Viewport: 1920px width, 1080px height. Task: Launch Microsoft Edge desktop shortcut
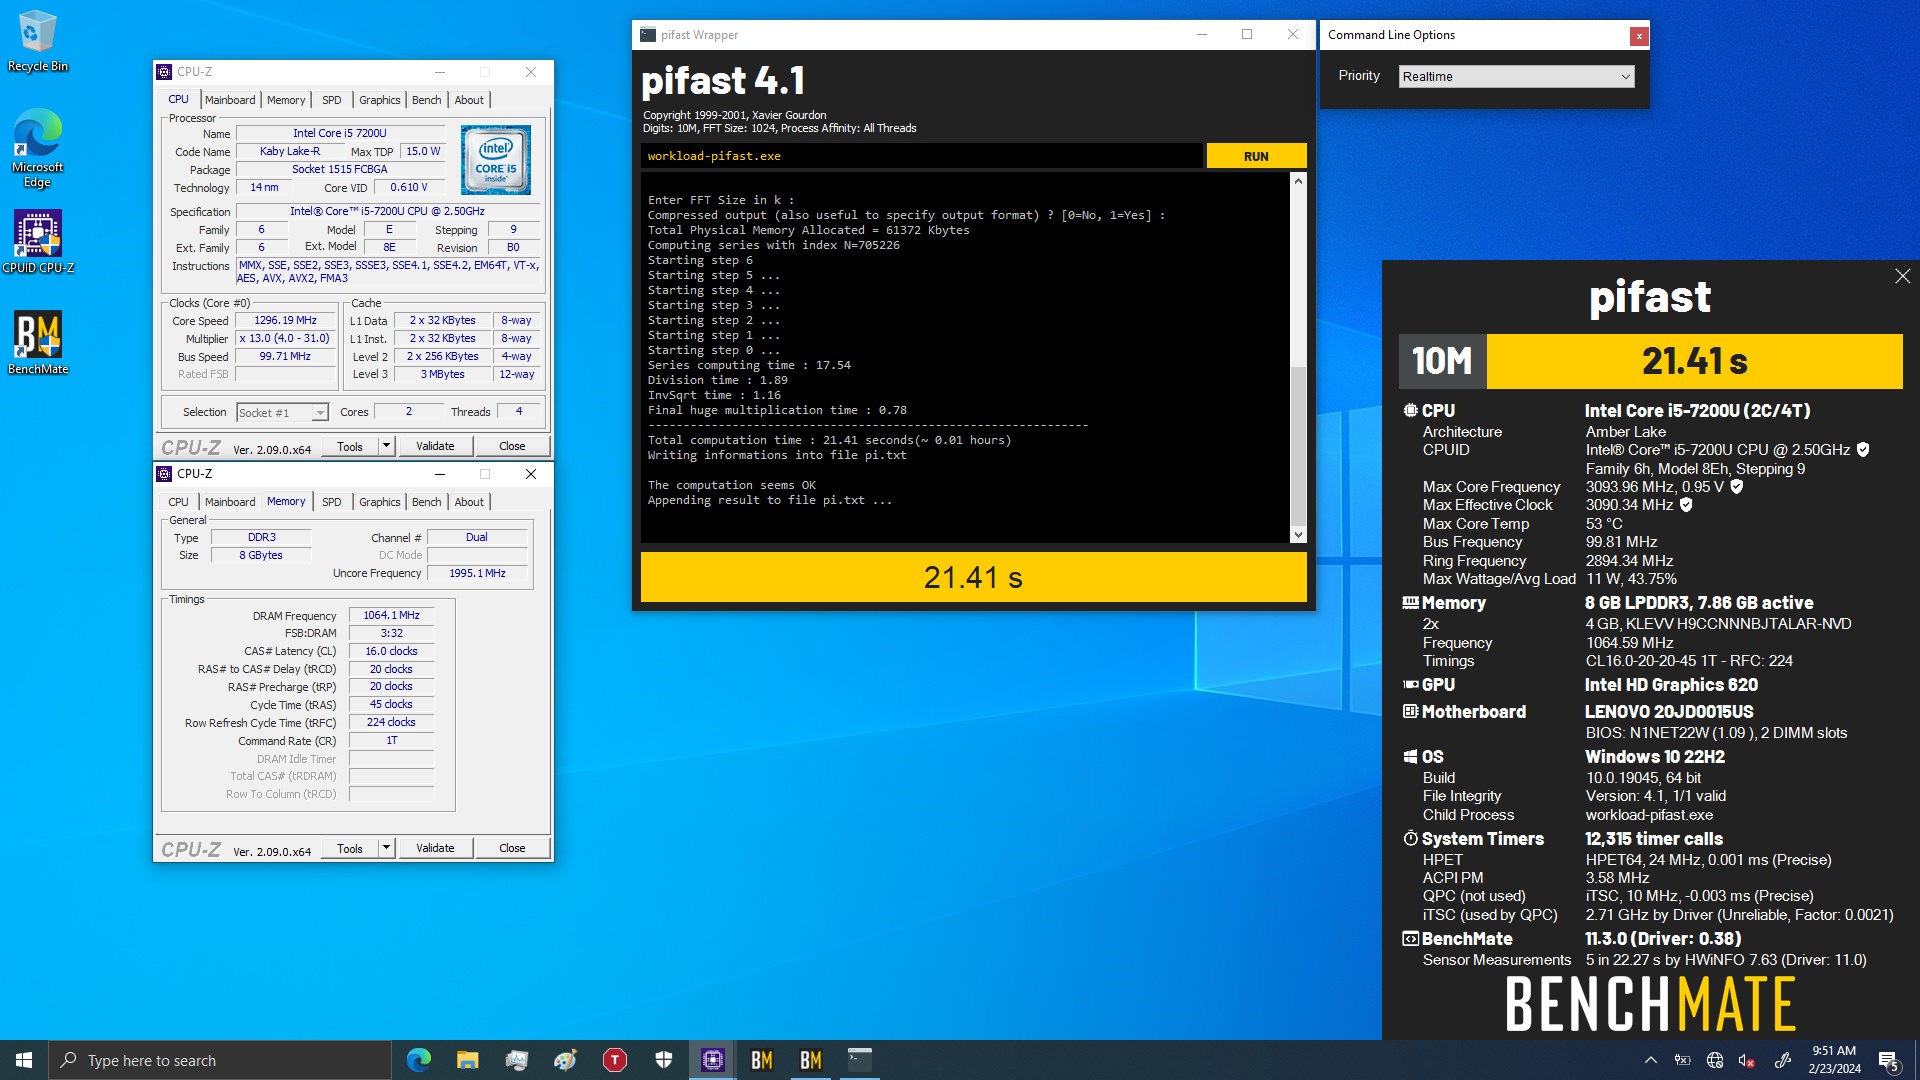[37, 148]
